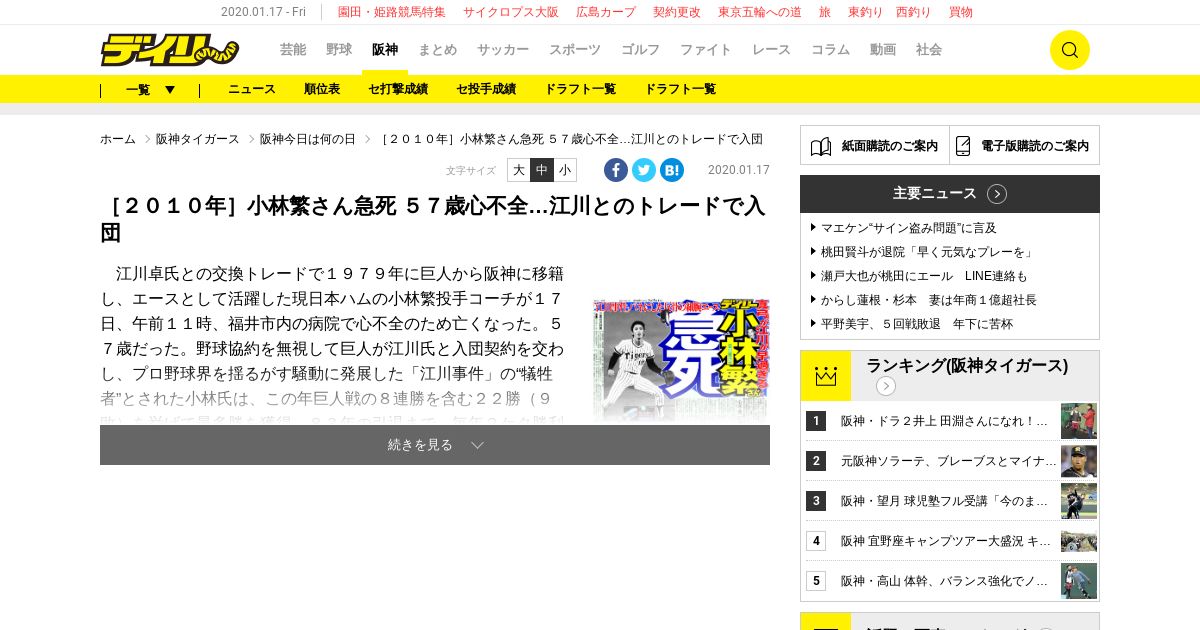Open the 動画 tab
Viewport: 1200px width, 630px height.
coord(883,50)
